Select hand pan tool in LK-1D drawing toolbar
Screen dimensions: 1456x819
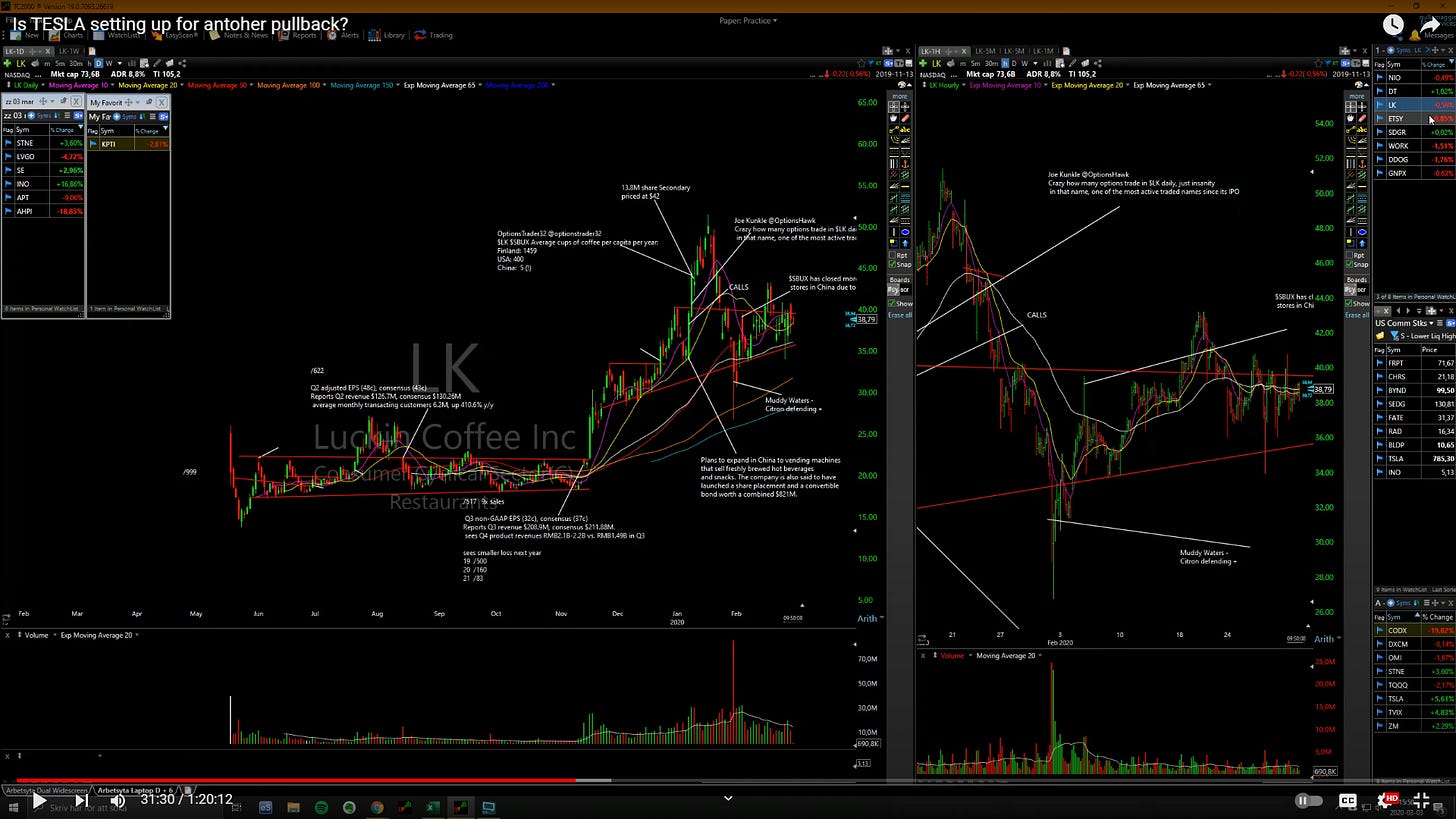[895, 119]
